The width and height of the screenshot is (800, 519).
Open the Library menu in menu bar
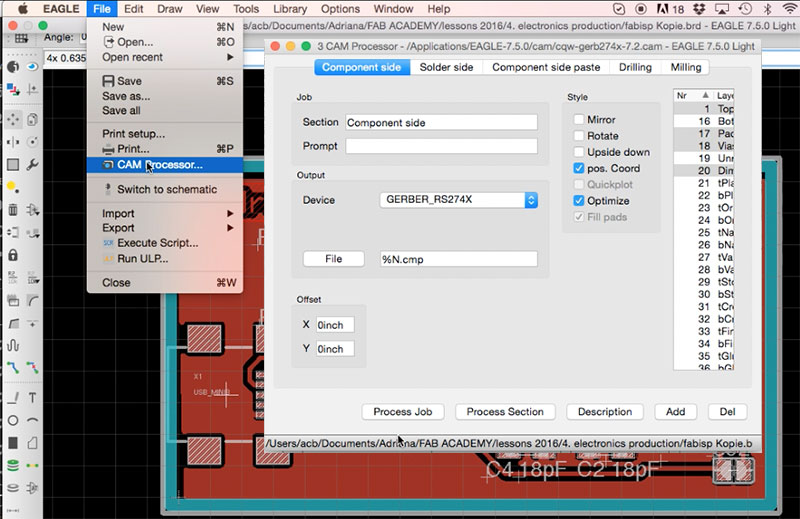[x=290, y=9]
